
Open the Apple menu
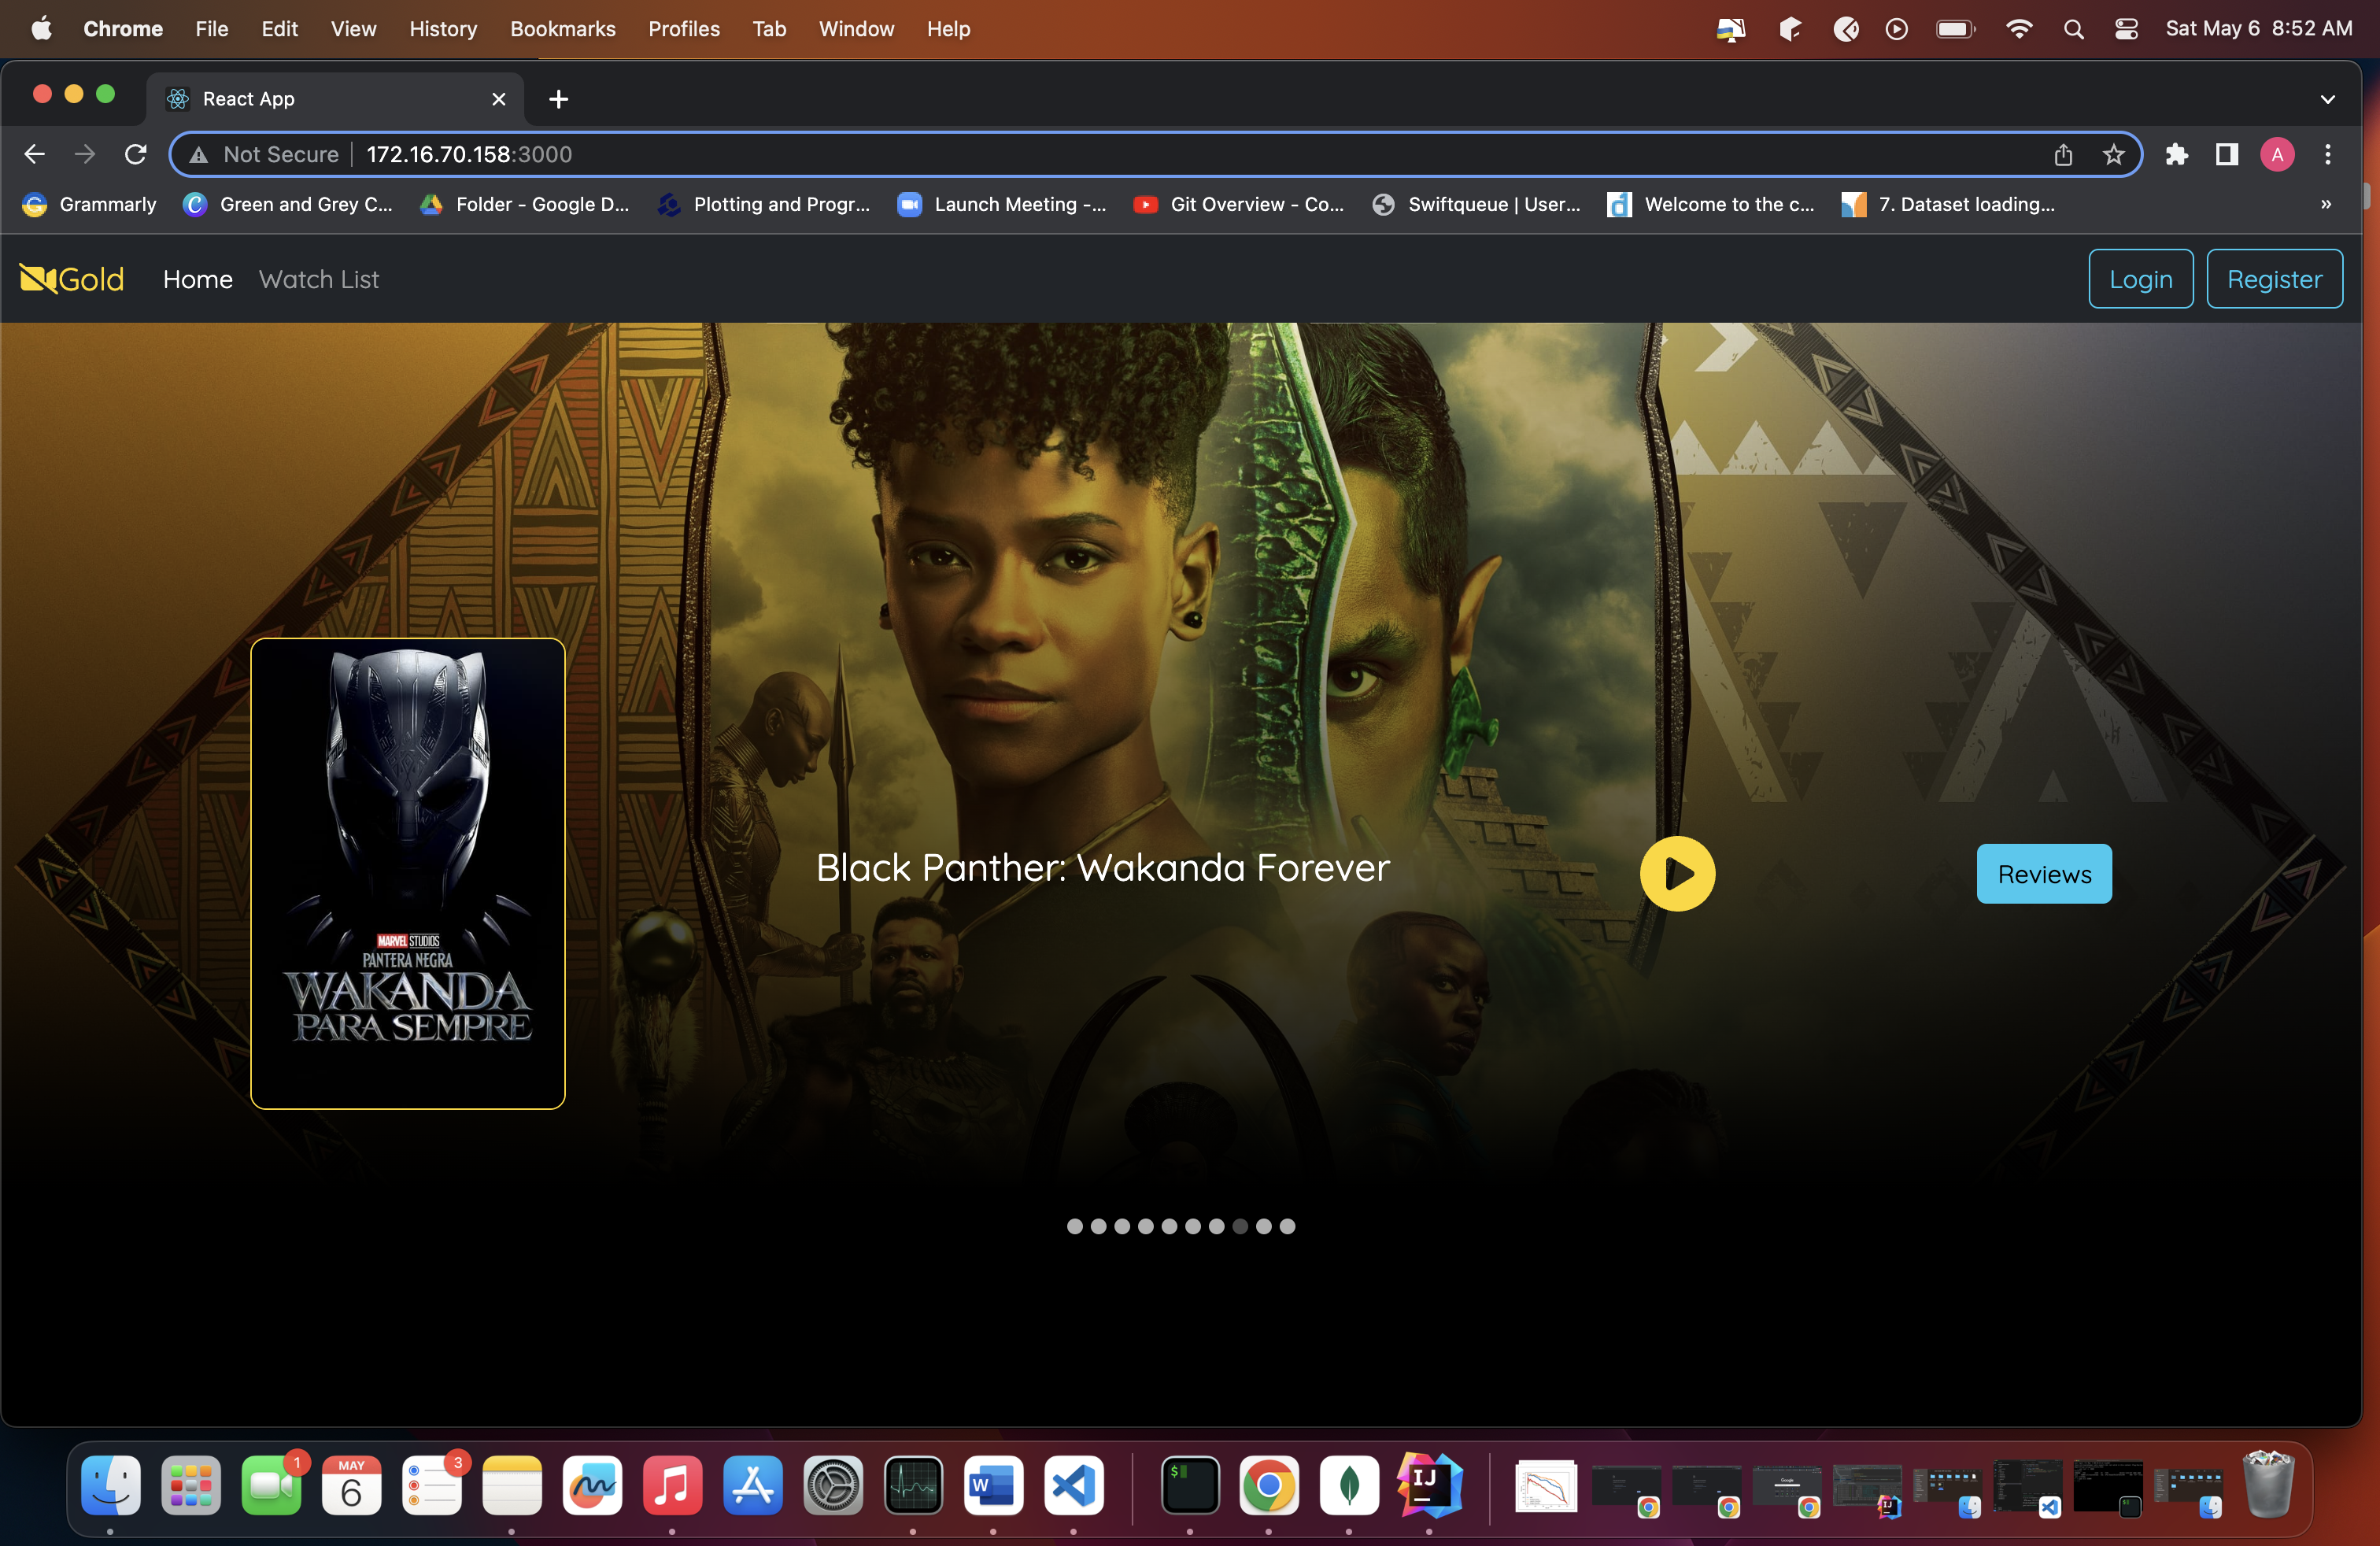click(x=41, y=29)
